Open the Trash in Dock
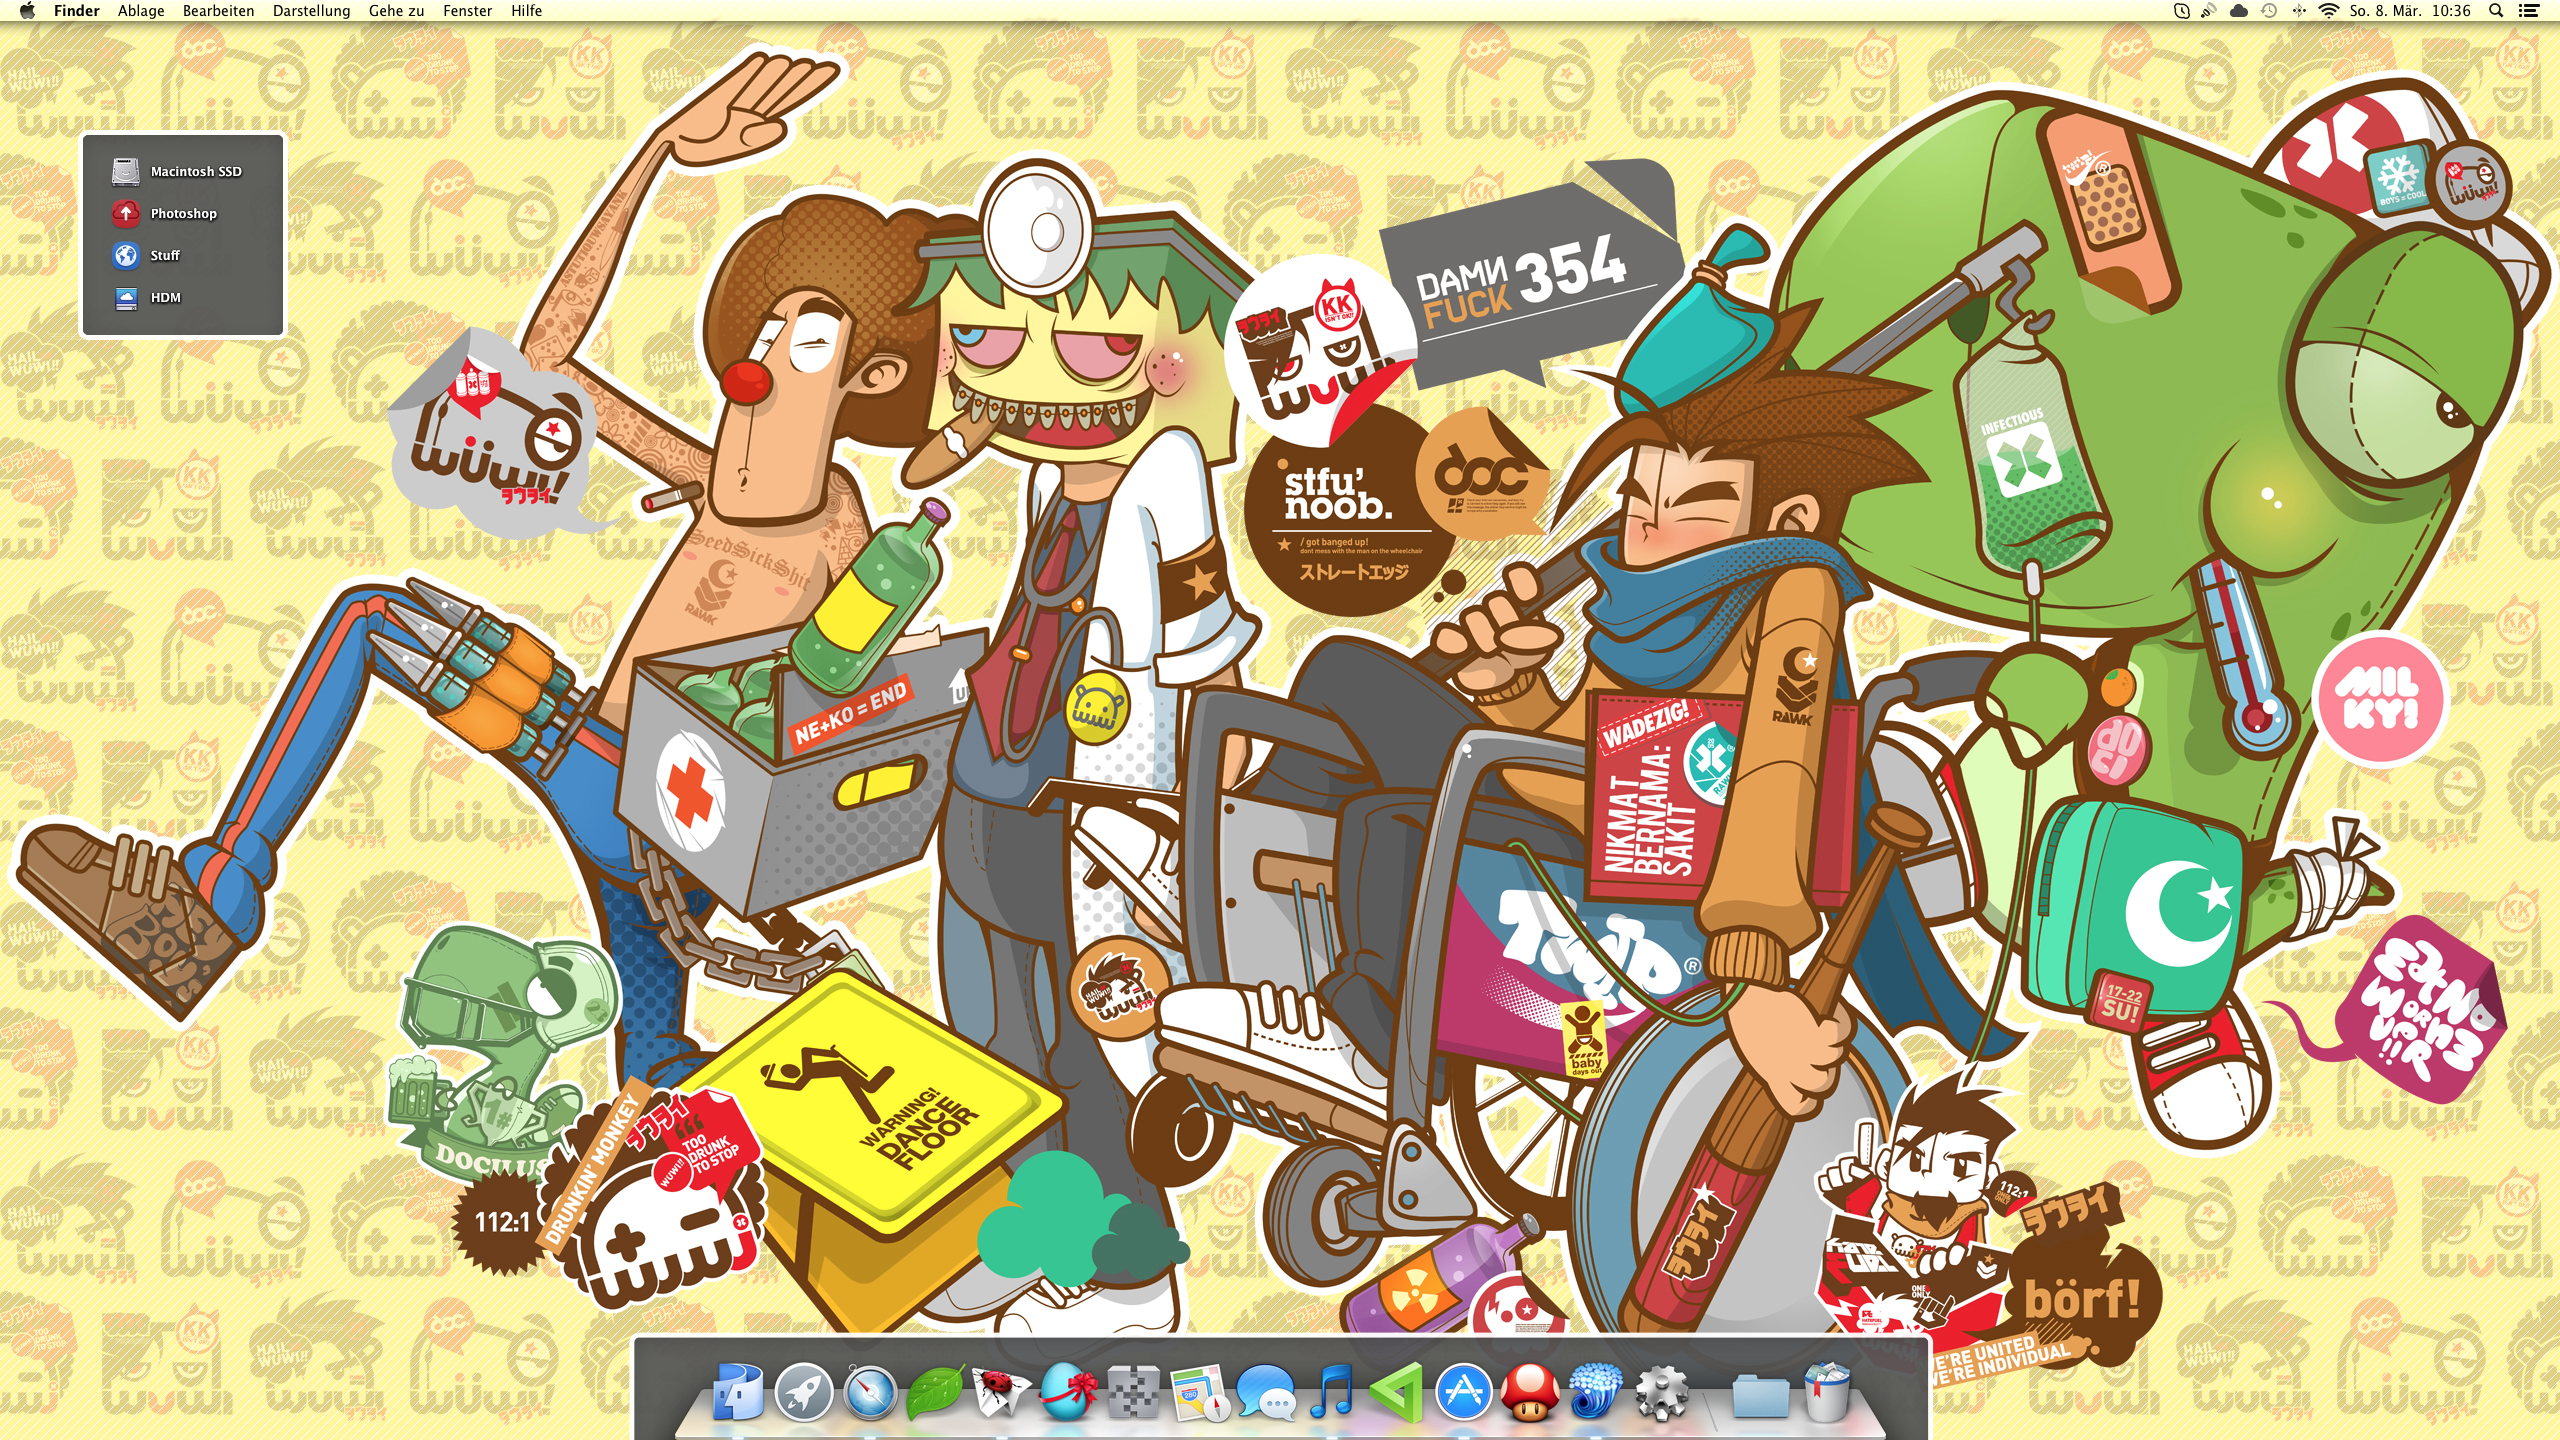2560x1440 pixels. pyautogui.click(x=1827, y=1391)
